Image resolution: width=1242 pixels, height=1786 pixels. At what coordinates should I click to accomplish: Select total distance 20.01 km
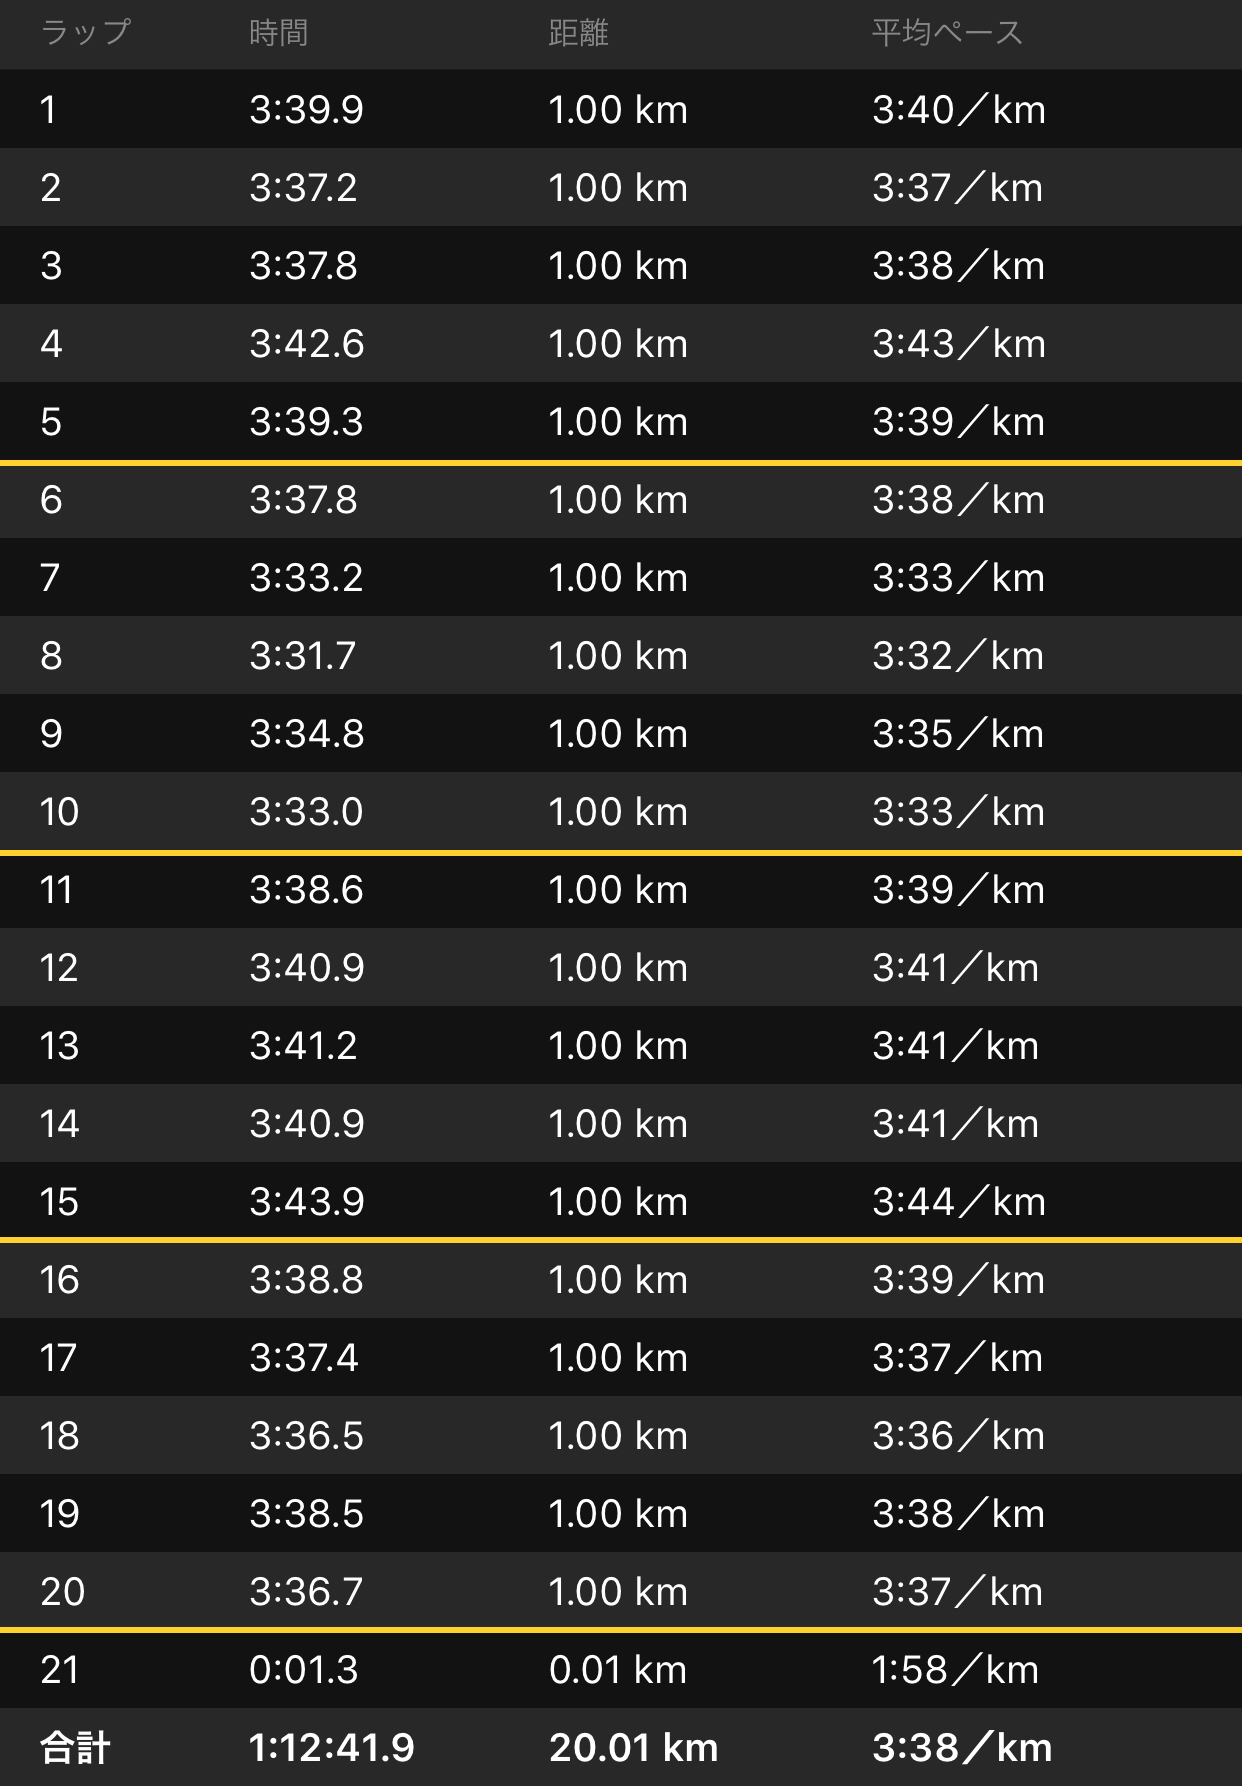point(634,1748)
